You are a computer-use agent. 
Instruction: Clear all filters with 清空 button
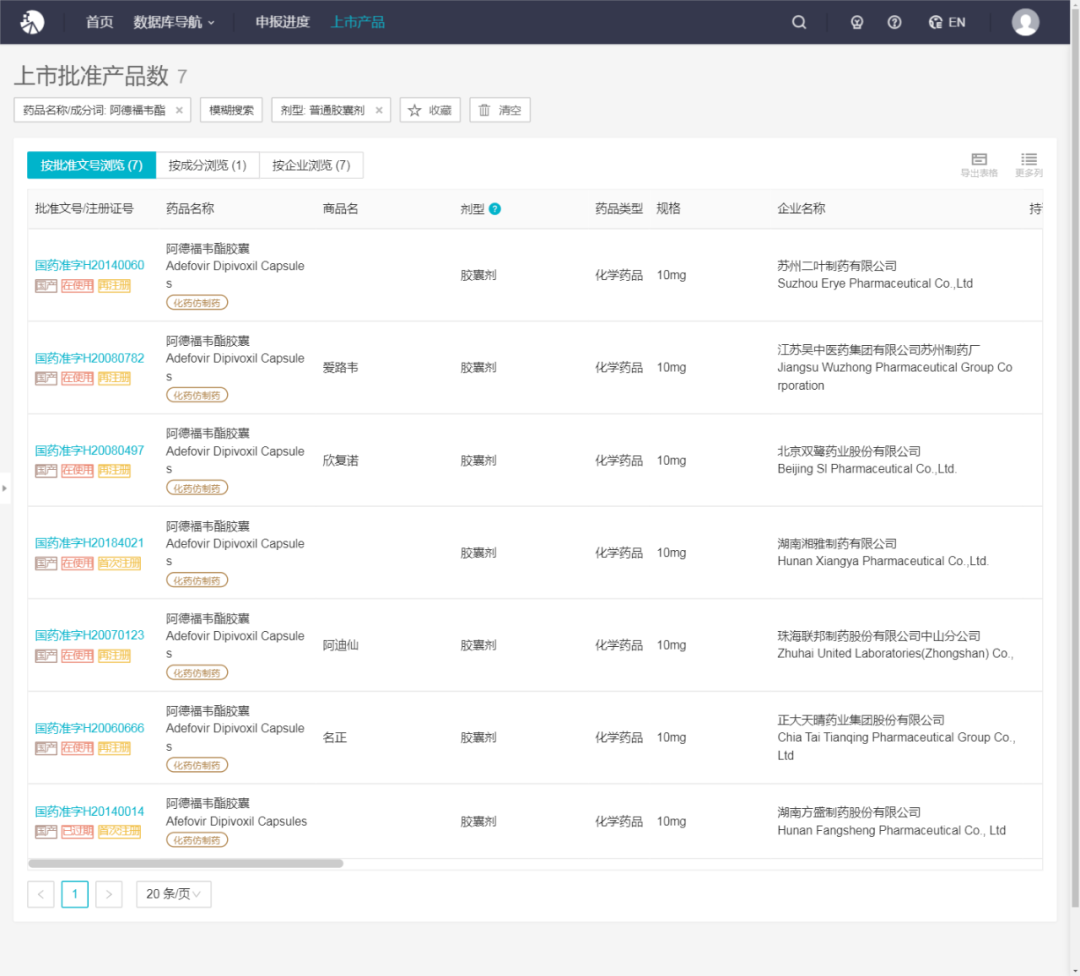pyautogui.click(x=500, y=110)
